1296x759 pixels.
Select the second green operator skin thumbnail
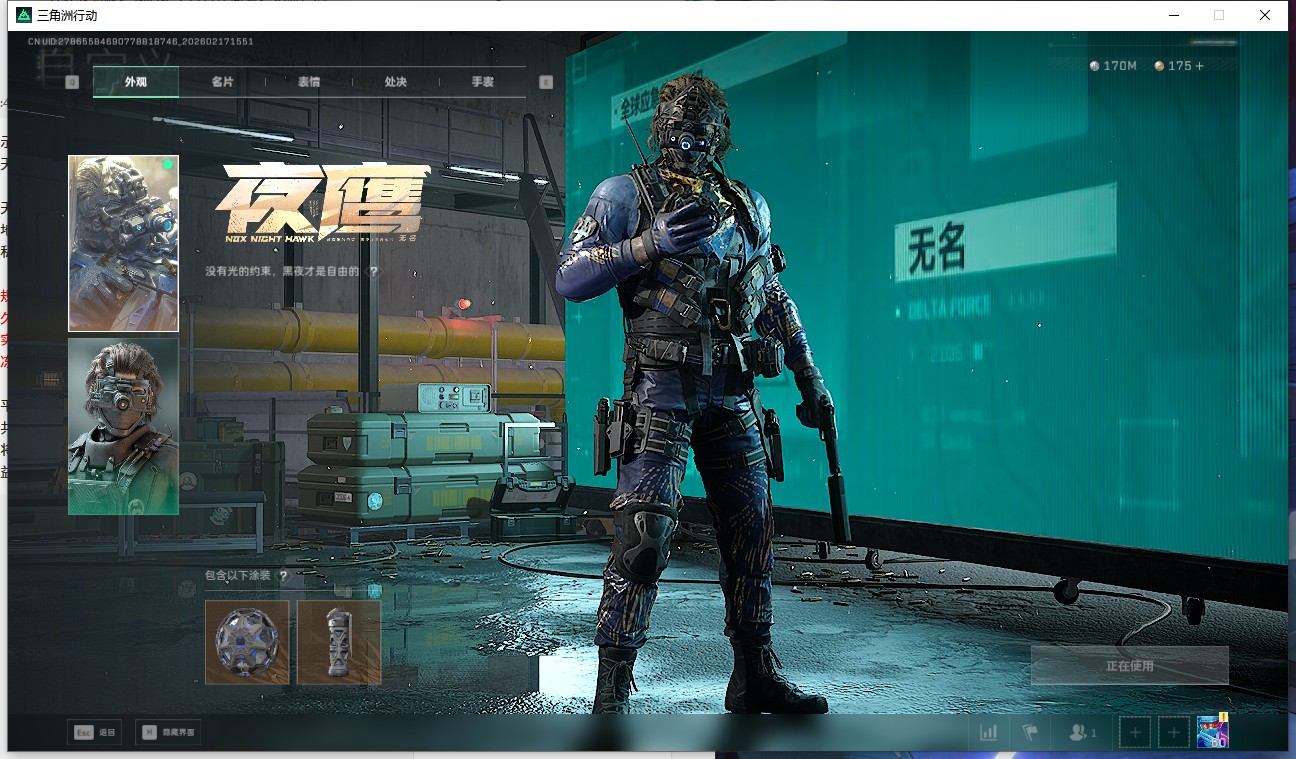tap(123, 426)
